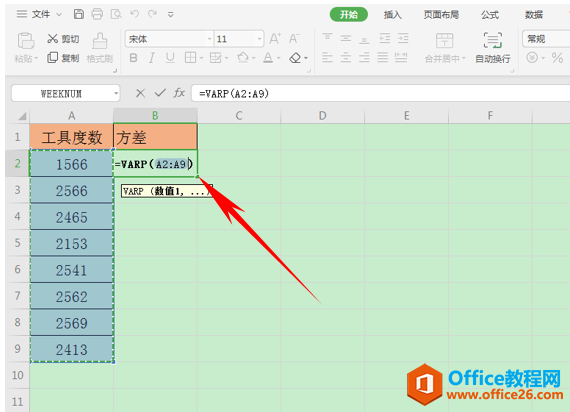The height and width of the screenshot is (412, 570).
Task: Open the hamburger menu icon
Action: pos(22,14)
